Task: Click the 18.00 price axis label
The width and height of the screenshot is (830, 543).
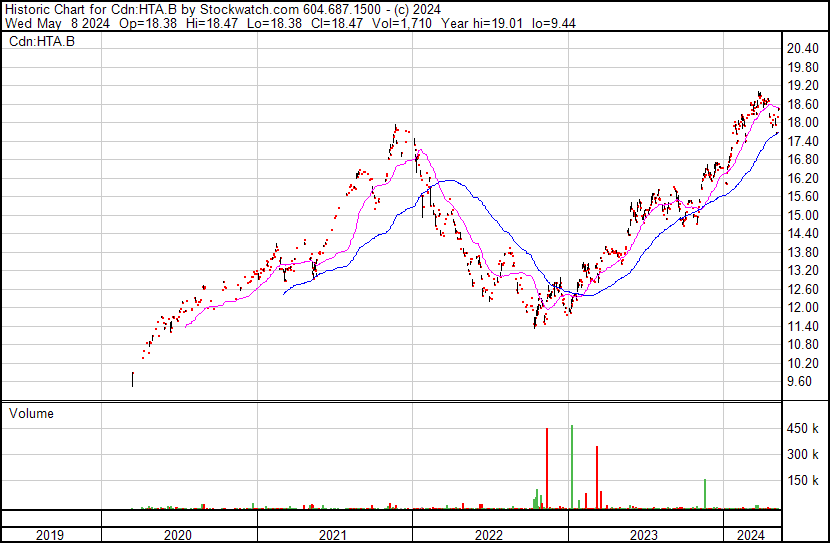Action: coord(802,123)
